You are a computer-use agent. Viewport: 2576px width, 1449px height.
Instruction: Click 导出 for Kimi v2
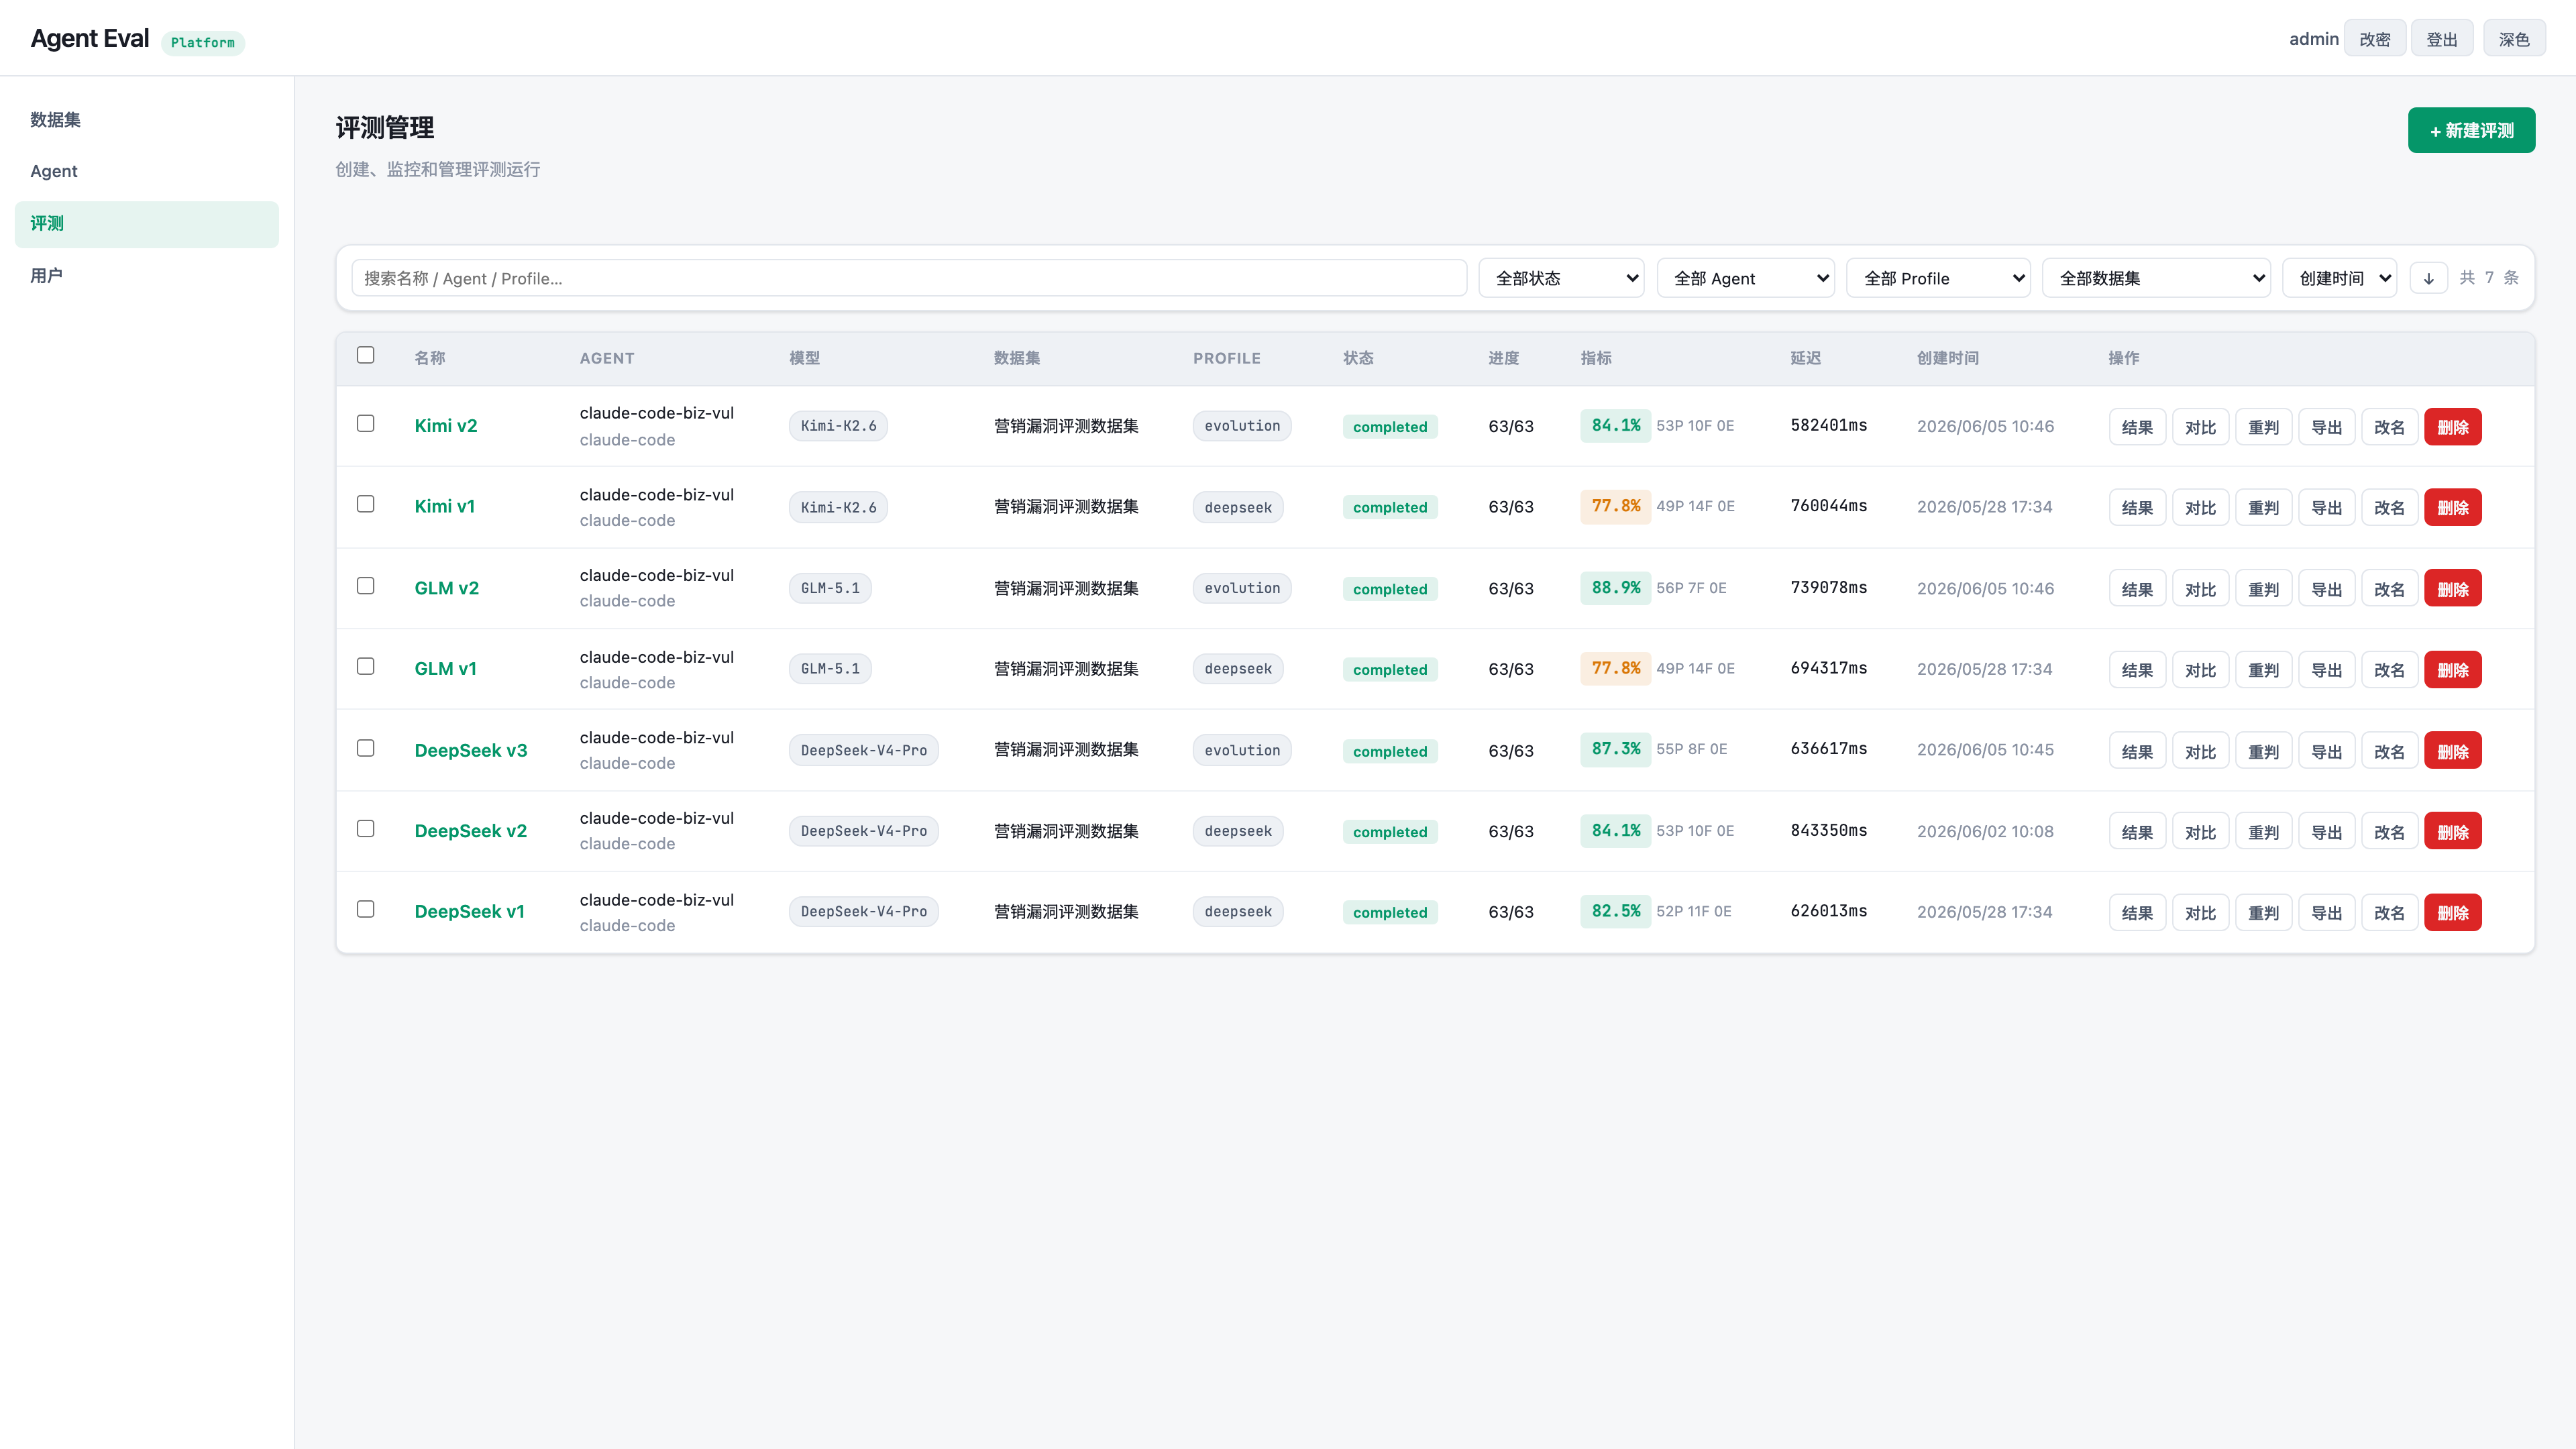[x=2327, y=427]
